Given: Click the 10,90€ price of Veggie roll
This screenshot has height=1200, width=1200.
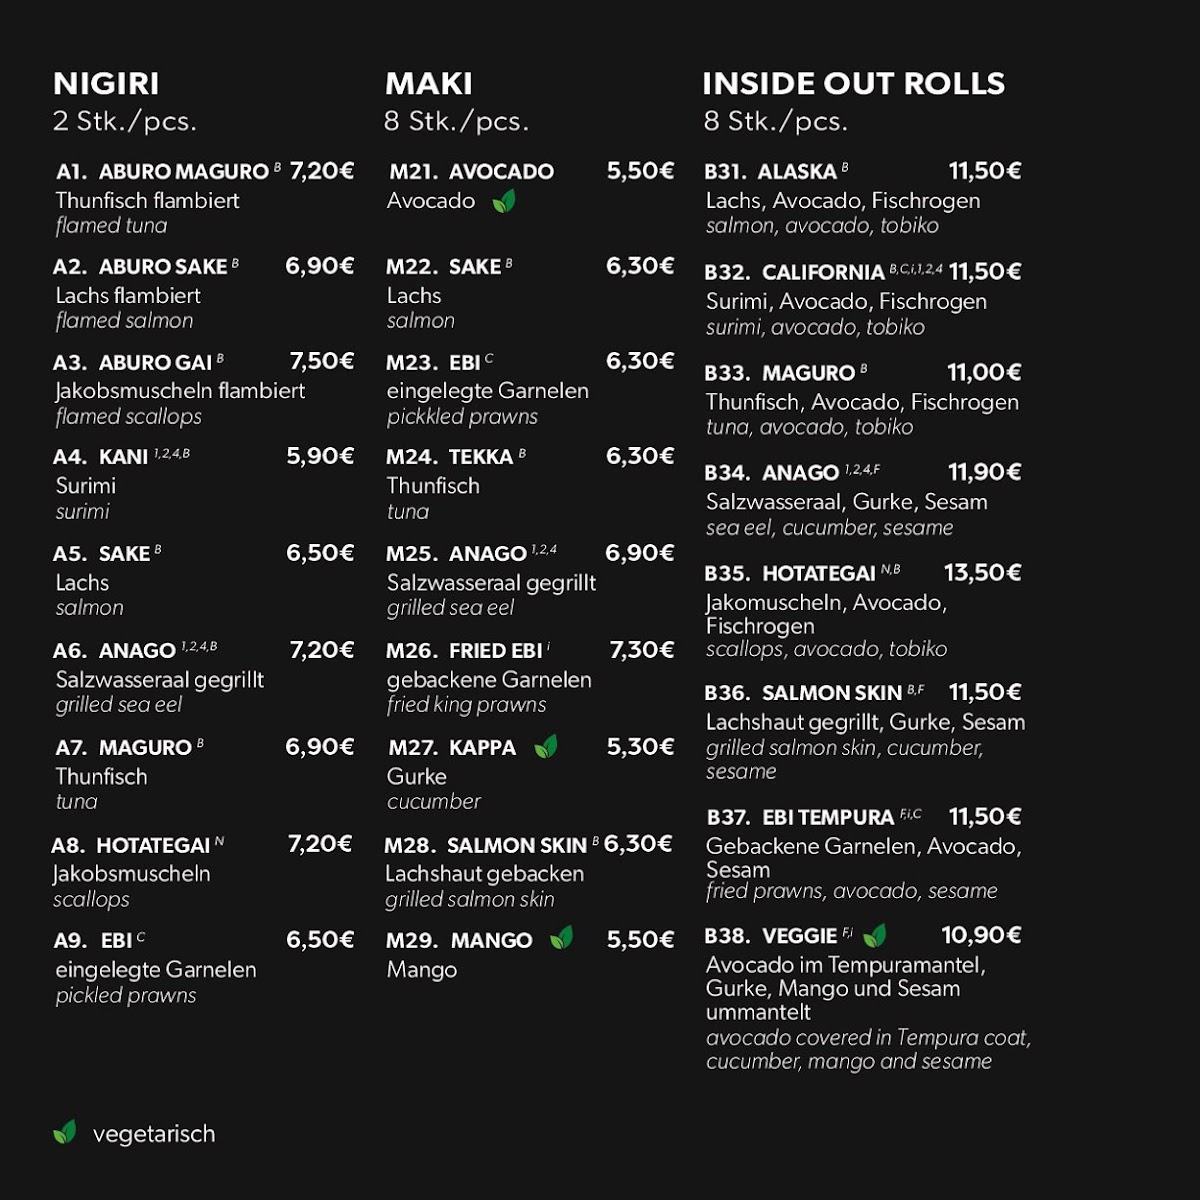Looking at the screenshot, I should tap(981, 935).
